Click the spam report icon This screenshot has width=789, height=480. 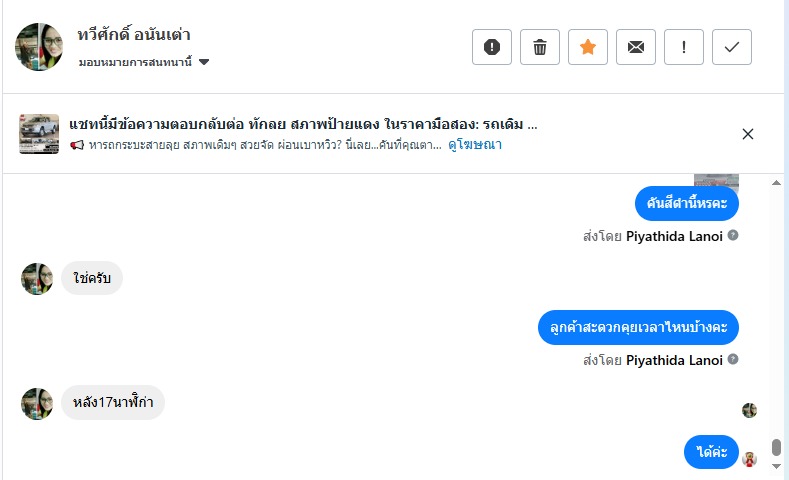pyautogui.click(x=492, y=47)
